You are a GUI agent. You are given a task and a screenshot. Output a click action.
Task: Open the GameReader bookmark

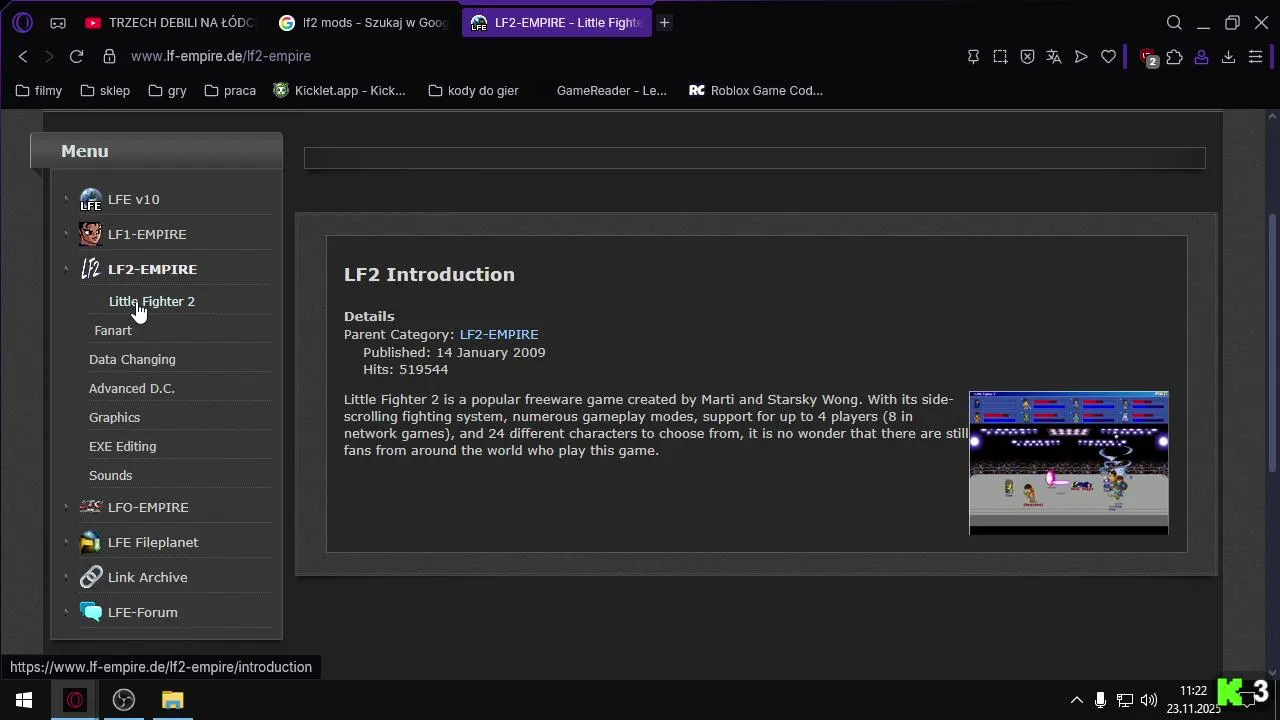pos(602,90)
